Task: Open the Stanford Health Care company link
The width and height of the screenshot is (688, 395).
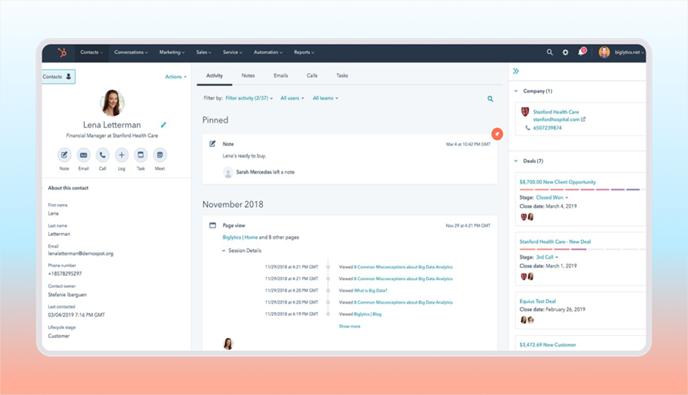Action: [x=556, y=112]
